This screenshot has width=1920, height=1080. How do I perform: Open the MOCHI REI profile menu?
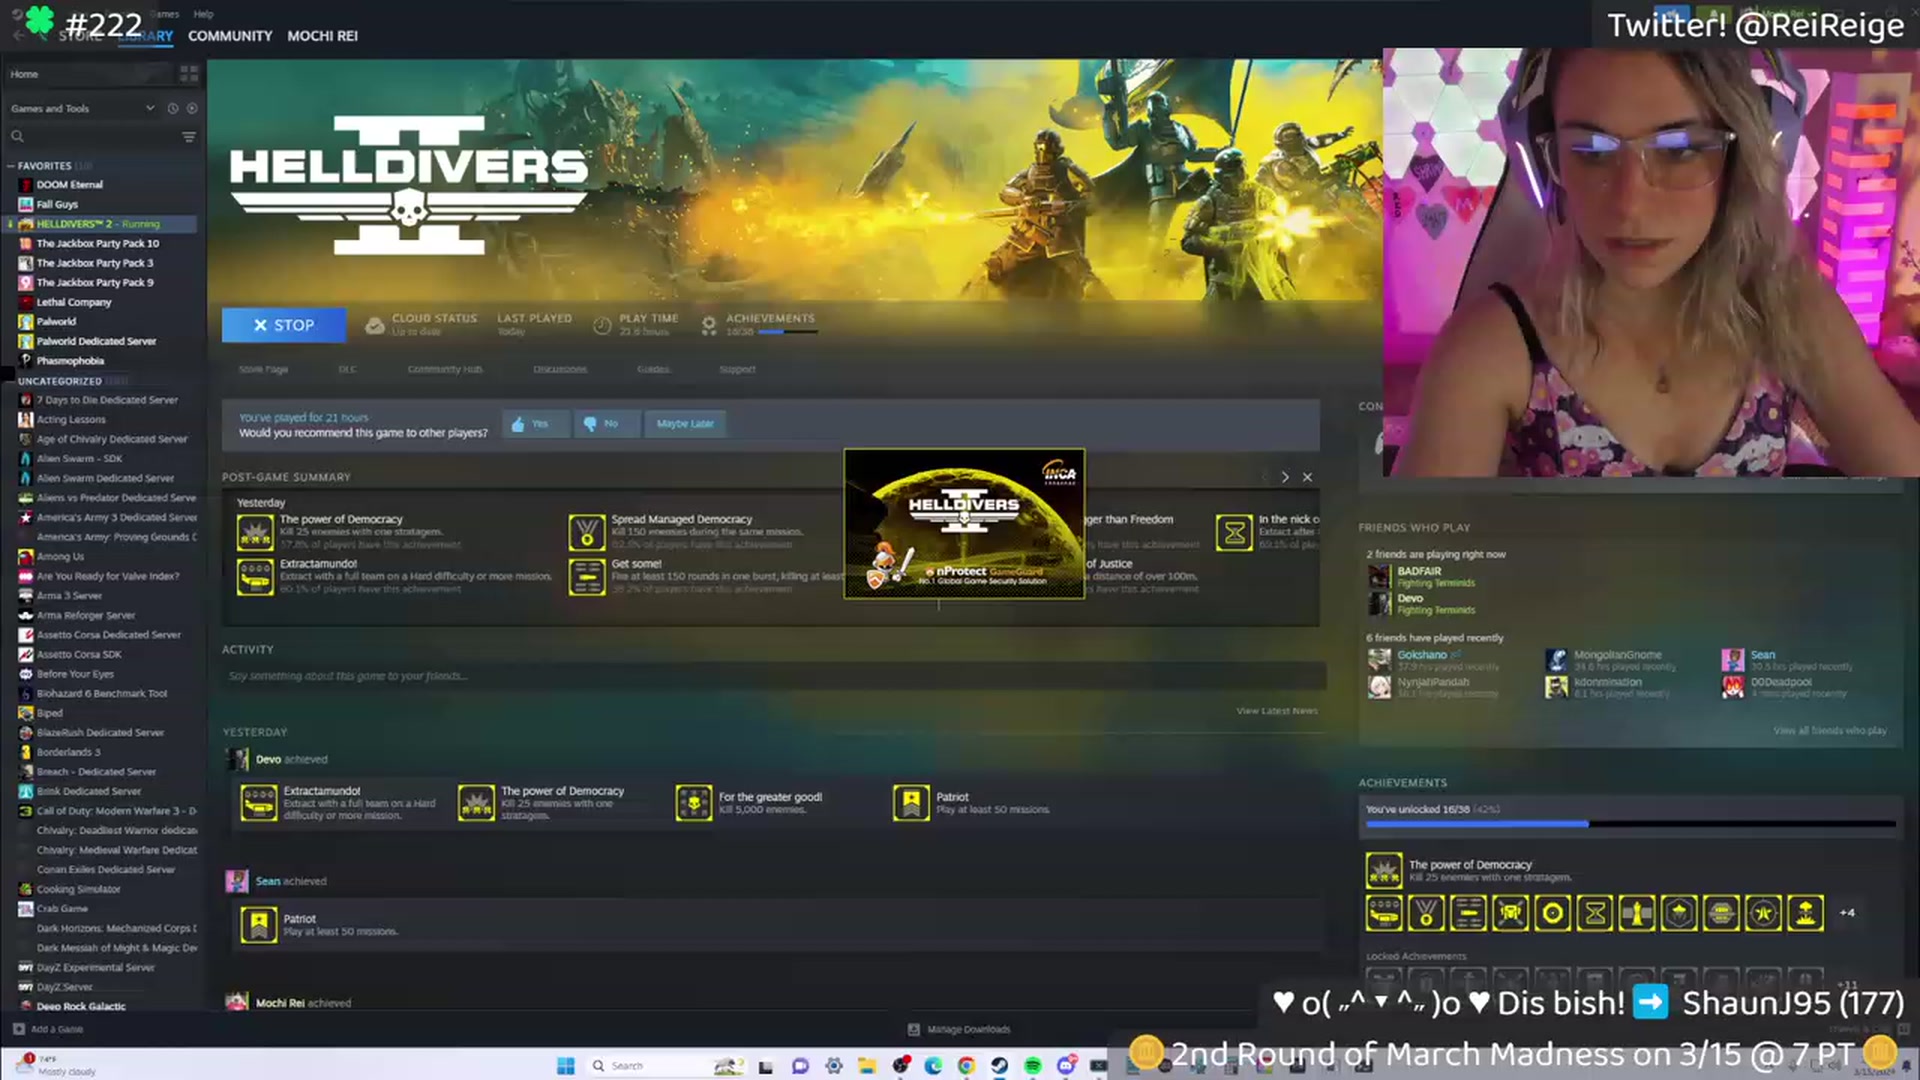click(322, 36)
